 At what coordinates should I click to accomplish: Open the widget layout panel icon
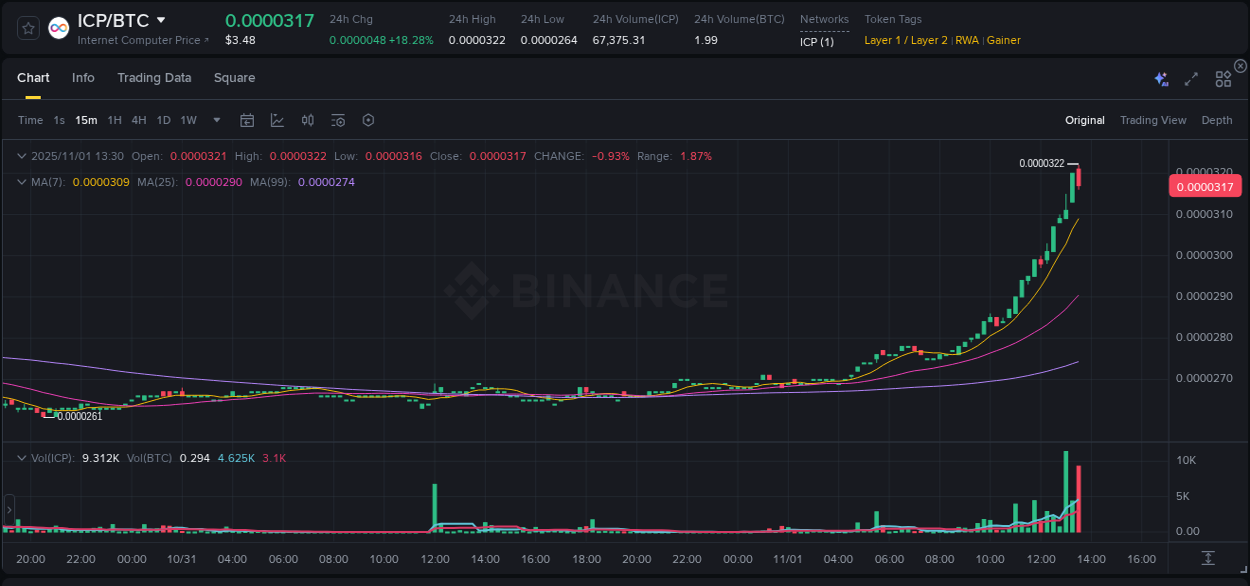(x=1222, y=78)
